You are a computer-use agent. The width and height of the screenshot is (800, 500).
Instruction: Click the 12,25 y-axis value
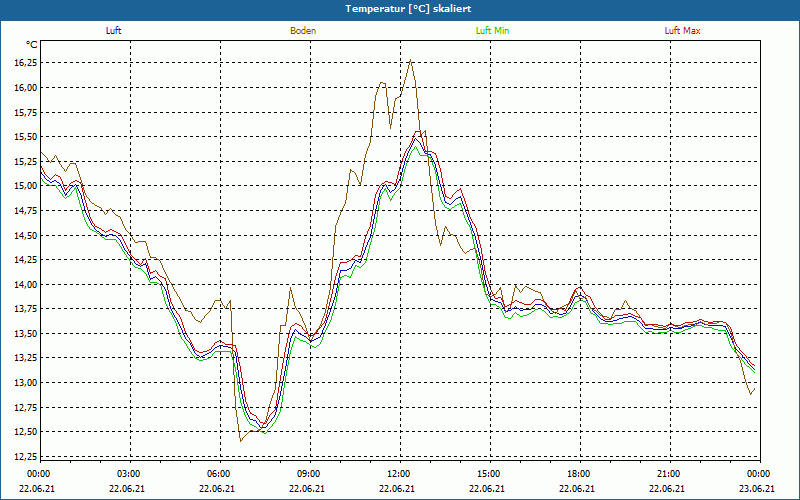coord(28,456)
